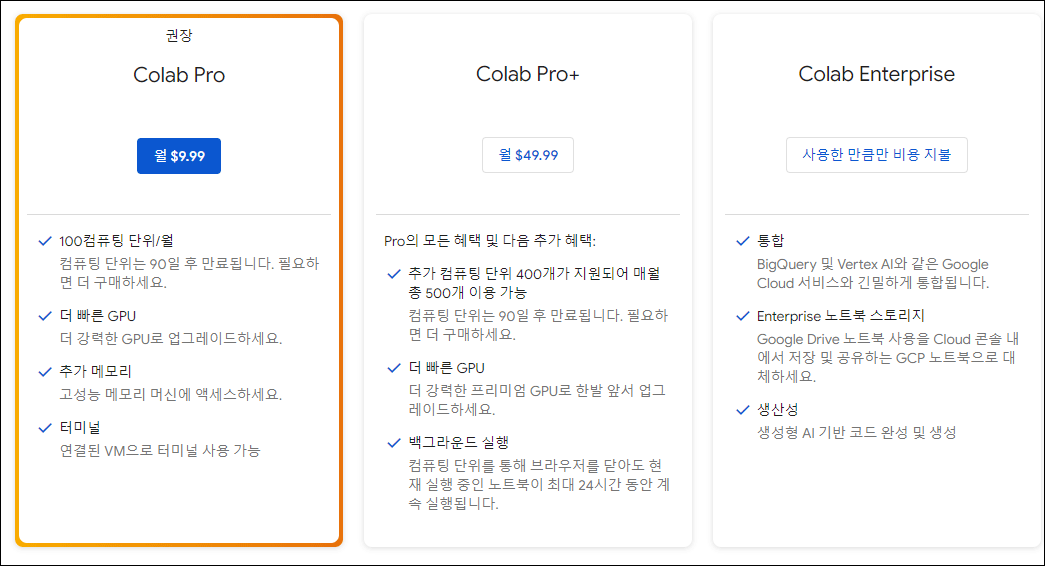The width and height of the screenshot is (1045, 566).
Task: Click the checkmark beside 추가 메모리
Action: (45, 372)
